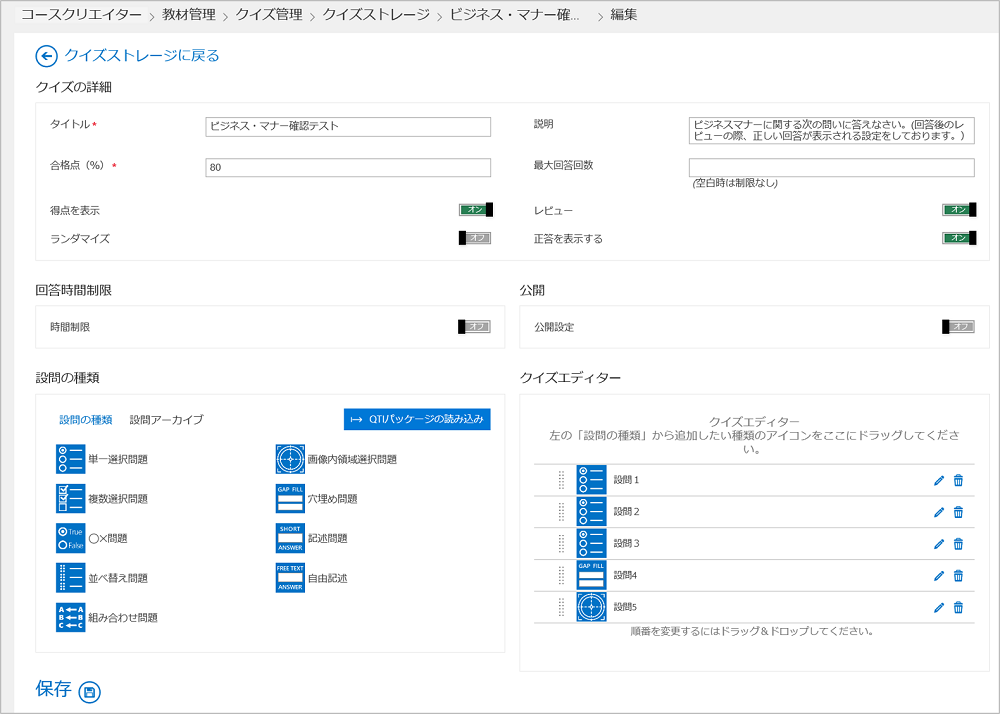
Task: Click the 組み合わせ問題 matching icon
Action: tap(71, 617)
